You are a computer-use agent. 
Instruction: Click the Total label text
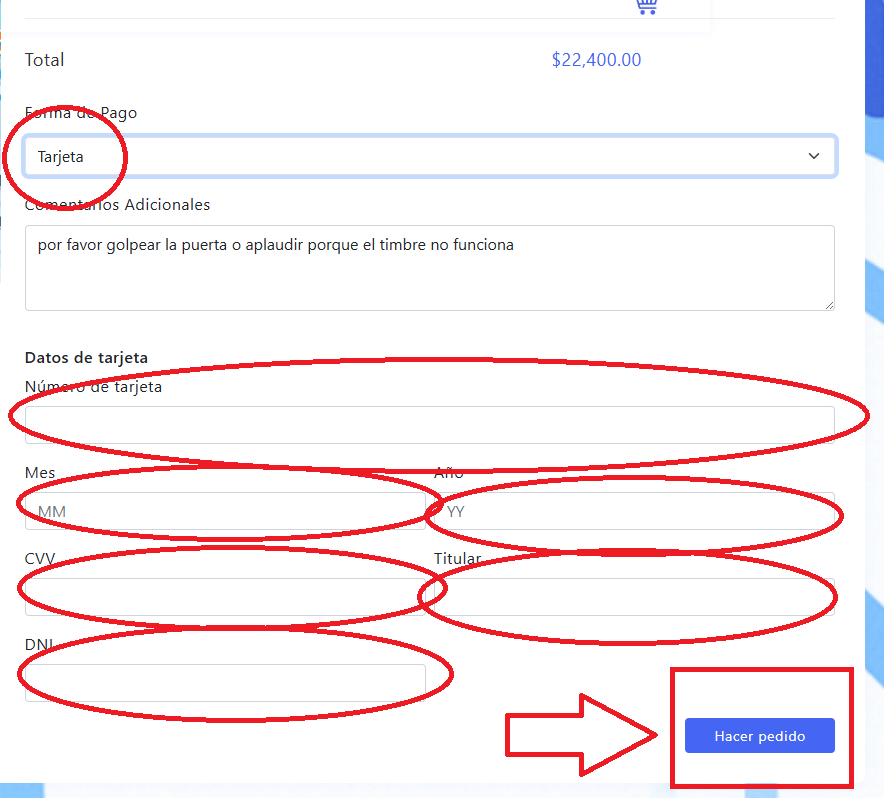[44, 60]
